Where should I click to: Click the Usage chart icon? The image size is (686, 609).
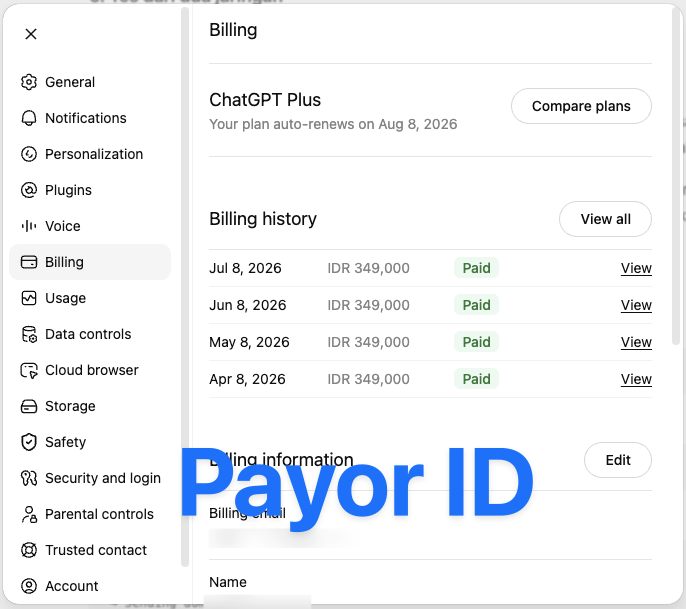(29, 298)
